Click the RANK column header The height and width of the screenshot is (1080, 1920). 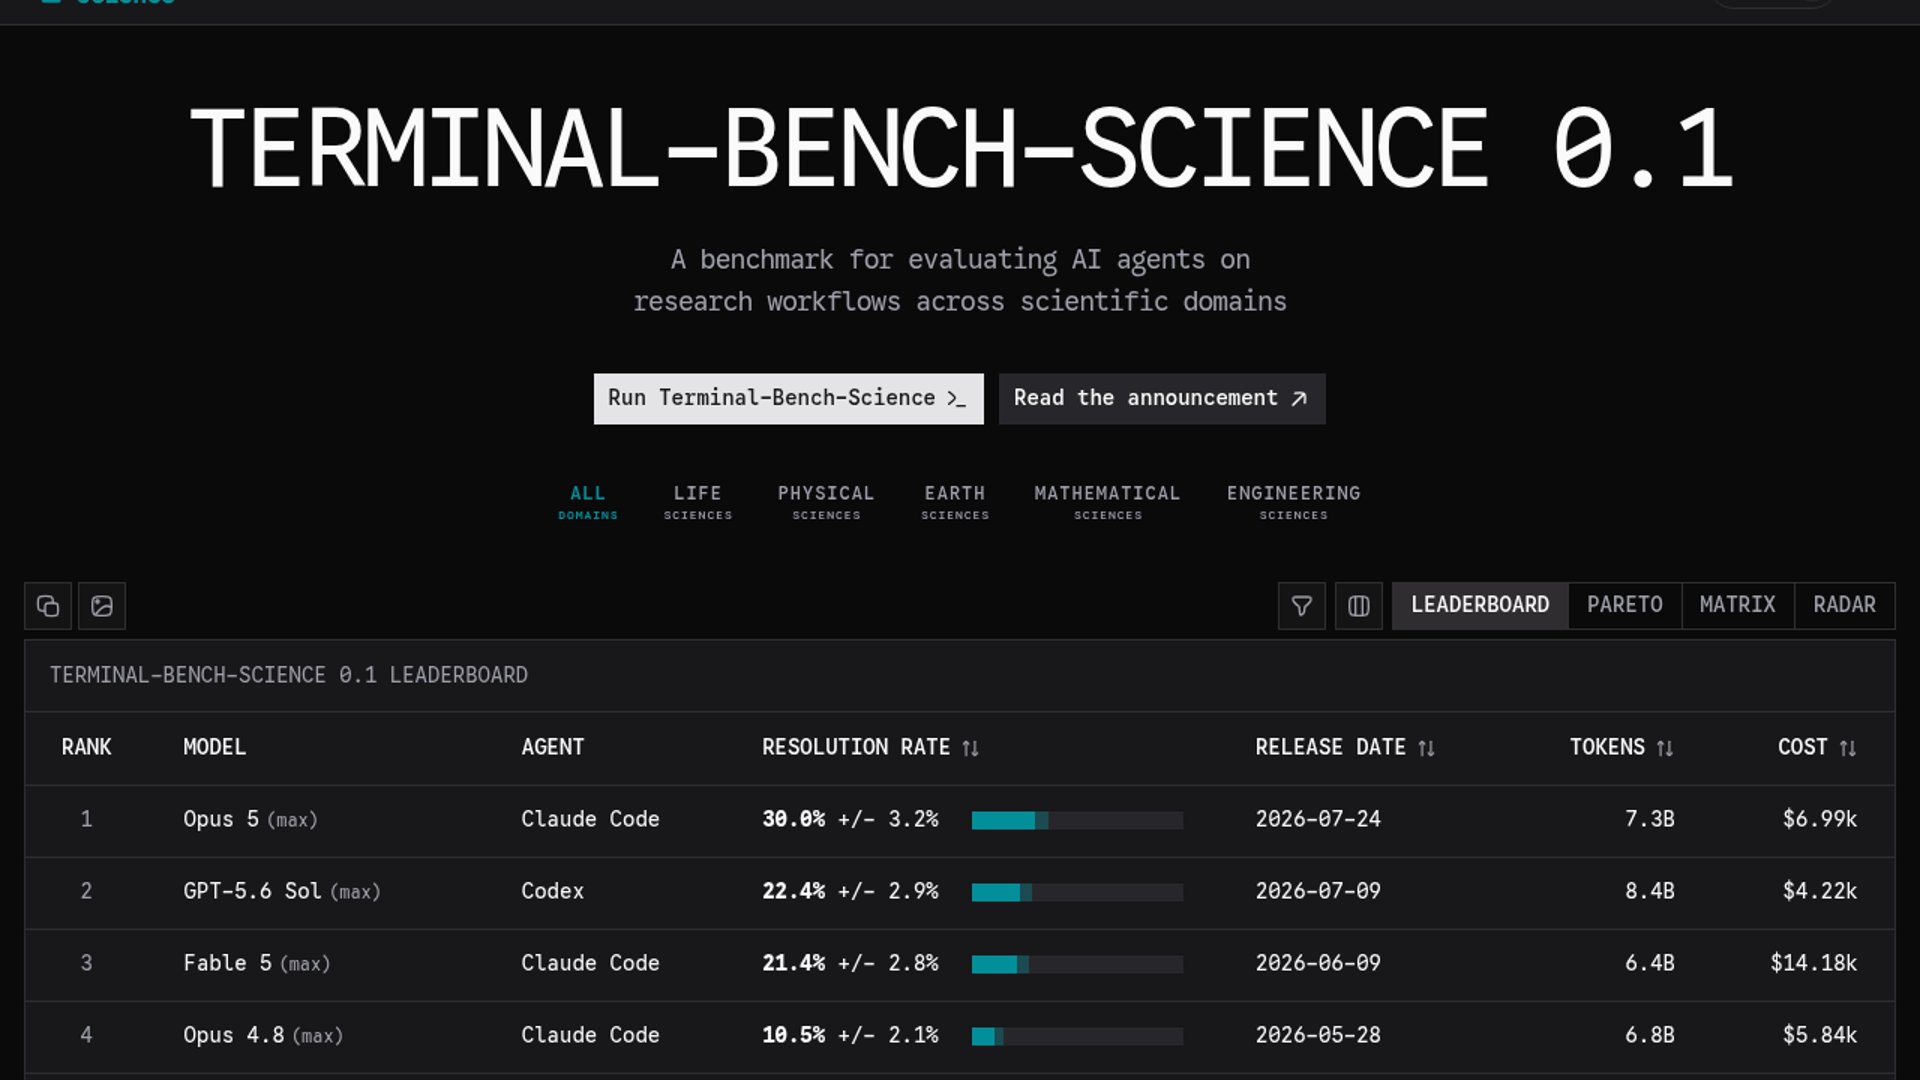(x=86, y=748)
